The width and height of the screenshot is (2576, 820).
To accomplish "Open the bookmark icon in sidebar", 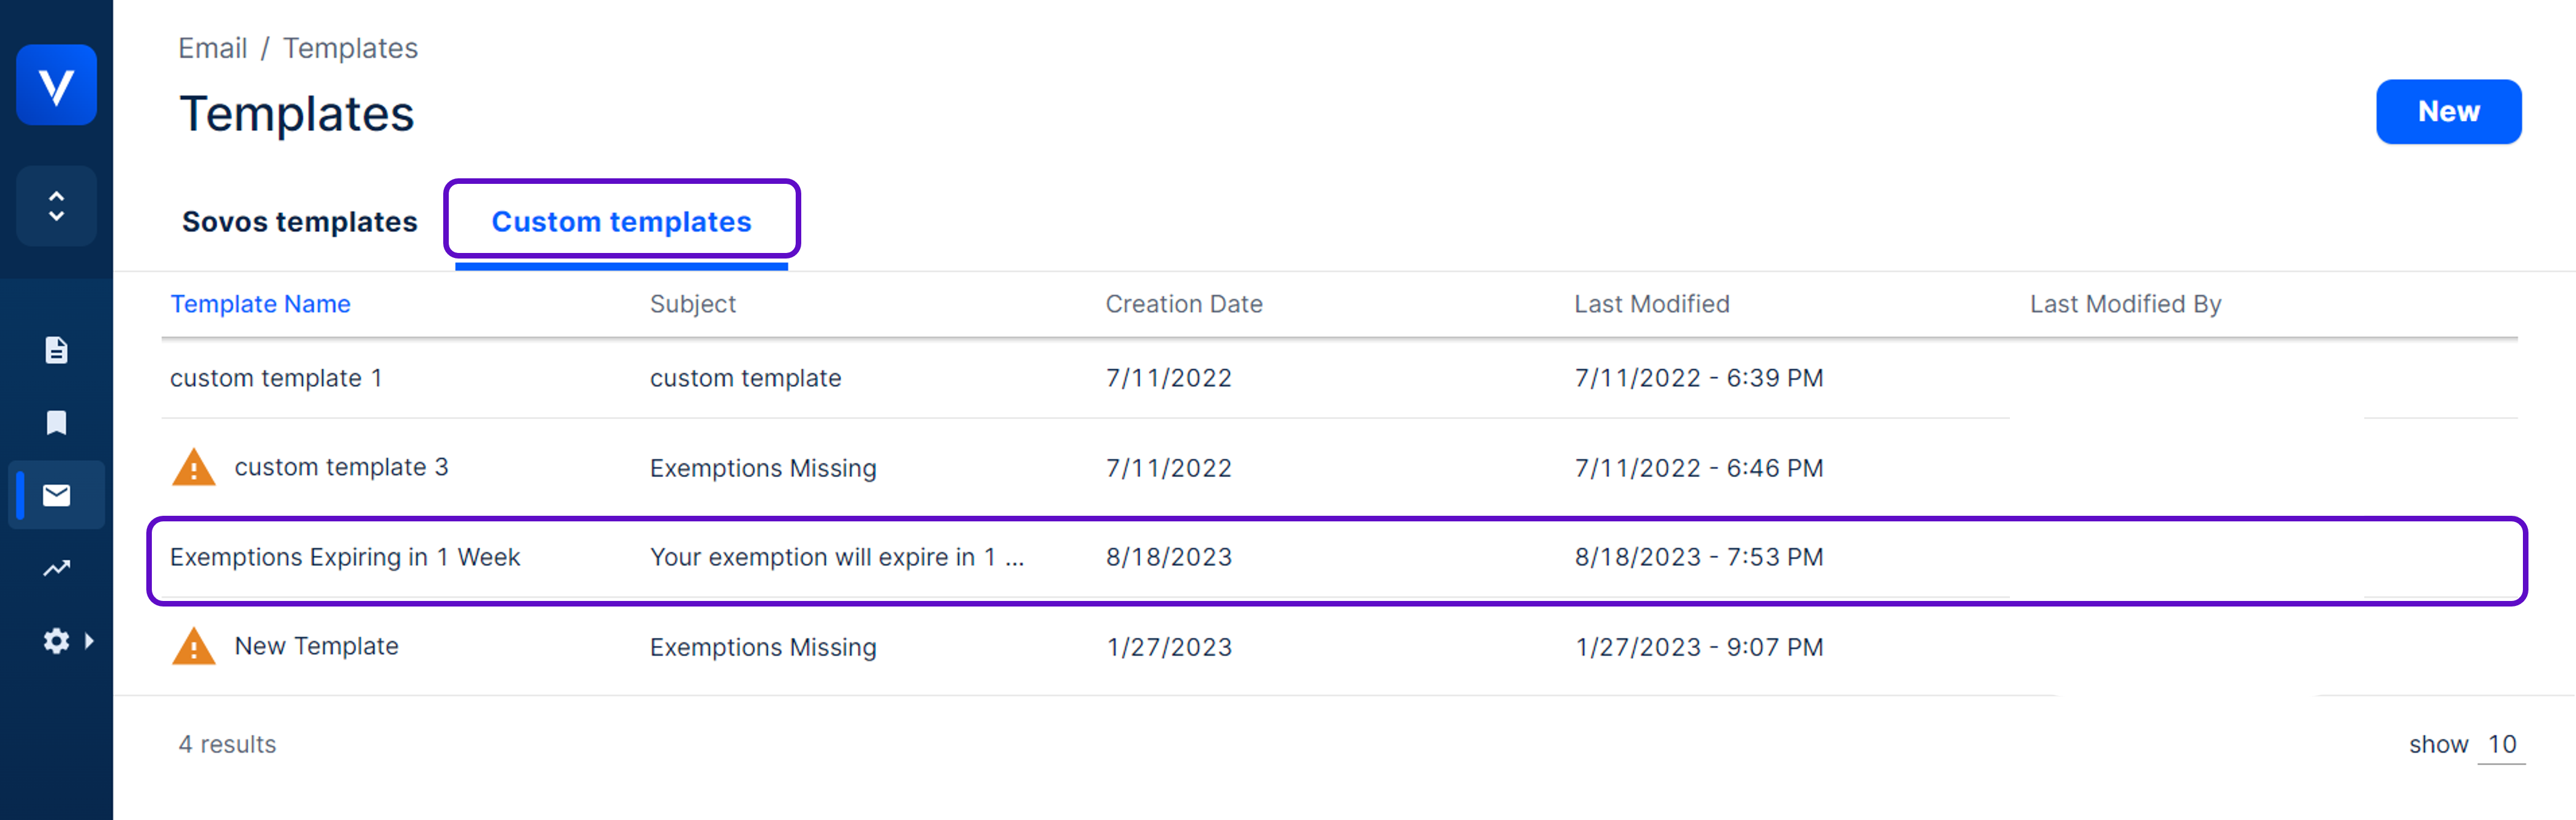I will point(56,423).
